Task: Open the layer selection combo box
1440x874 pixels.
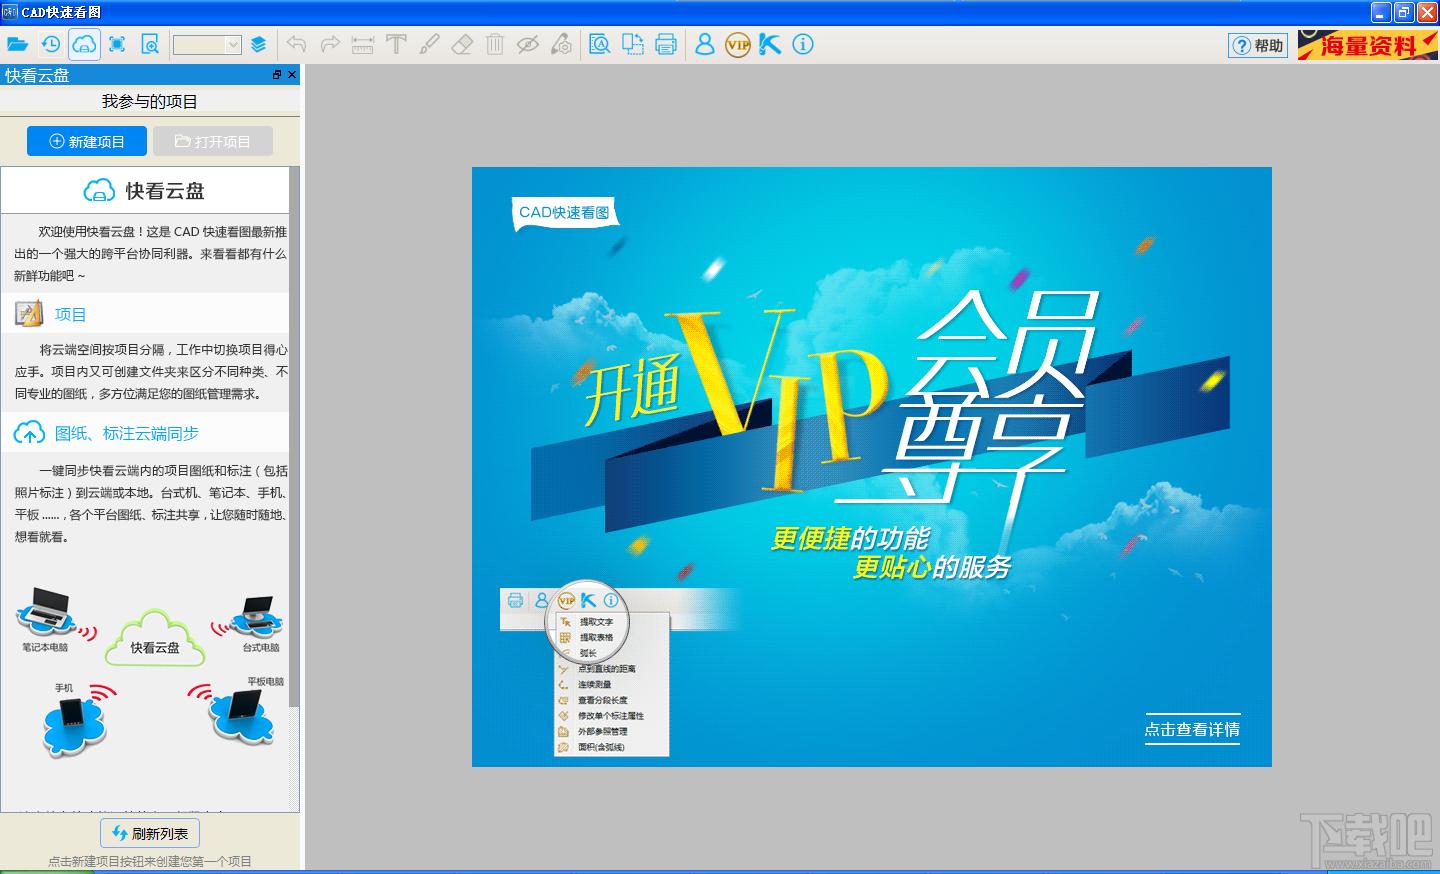Action: (207, 45)
